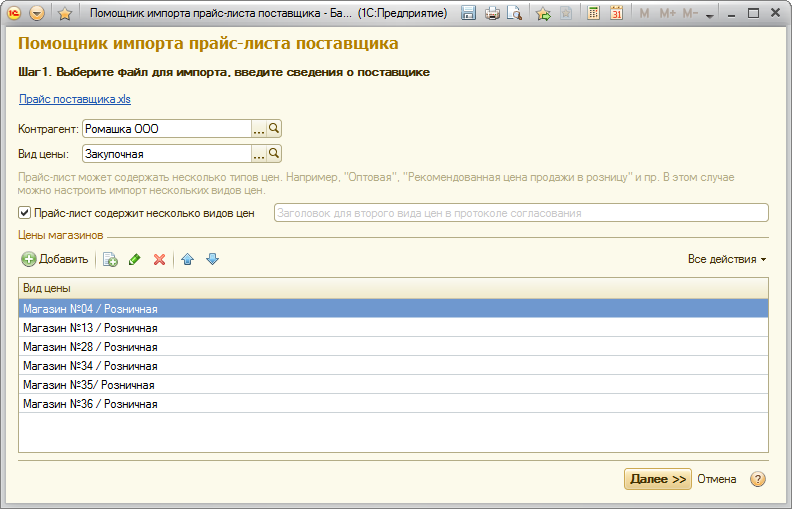Click the Save diskette icon

point(469,13)
